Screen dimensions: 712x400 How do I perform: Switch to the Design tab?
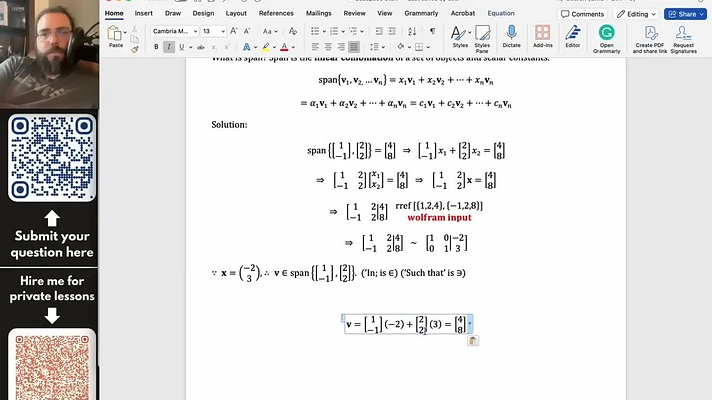(x=203, y=13)
